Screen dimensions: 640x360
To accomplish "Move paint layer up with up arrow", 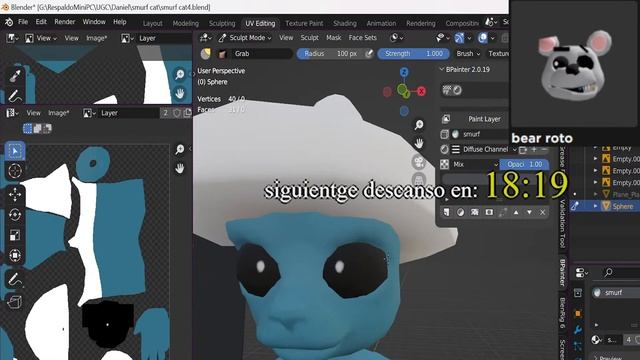I will coord(516,212).
